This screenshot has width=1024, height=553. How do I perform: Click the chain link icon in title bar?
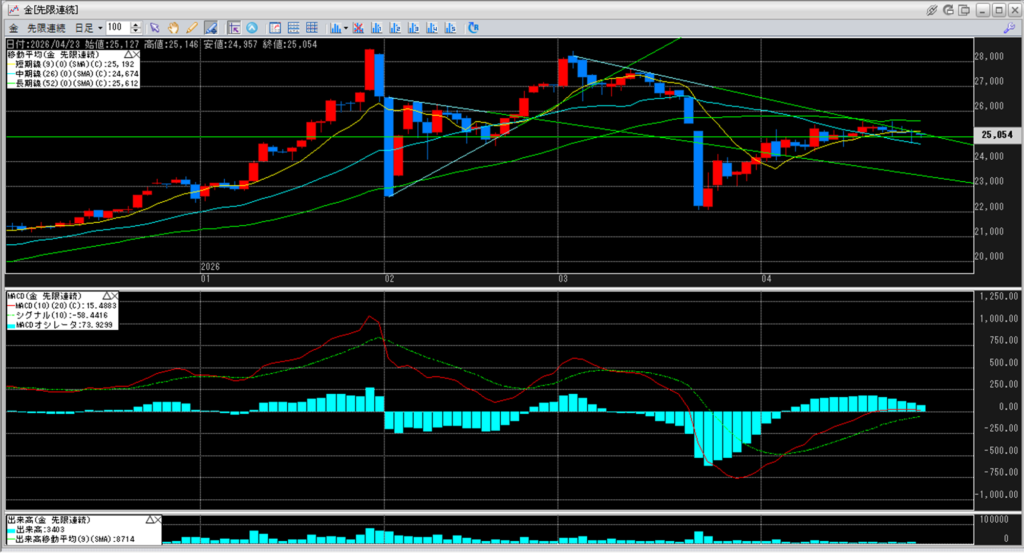[x=932, y=10]
